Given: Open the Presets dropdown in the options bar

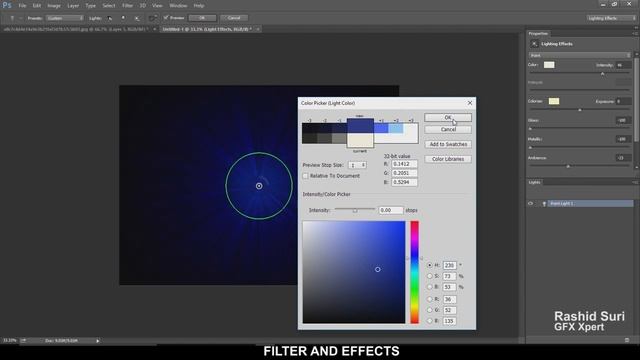Looking at the screenshot, I should click(x=64, y=18).
